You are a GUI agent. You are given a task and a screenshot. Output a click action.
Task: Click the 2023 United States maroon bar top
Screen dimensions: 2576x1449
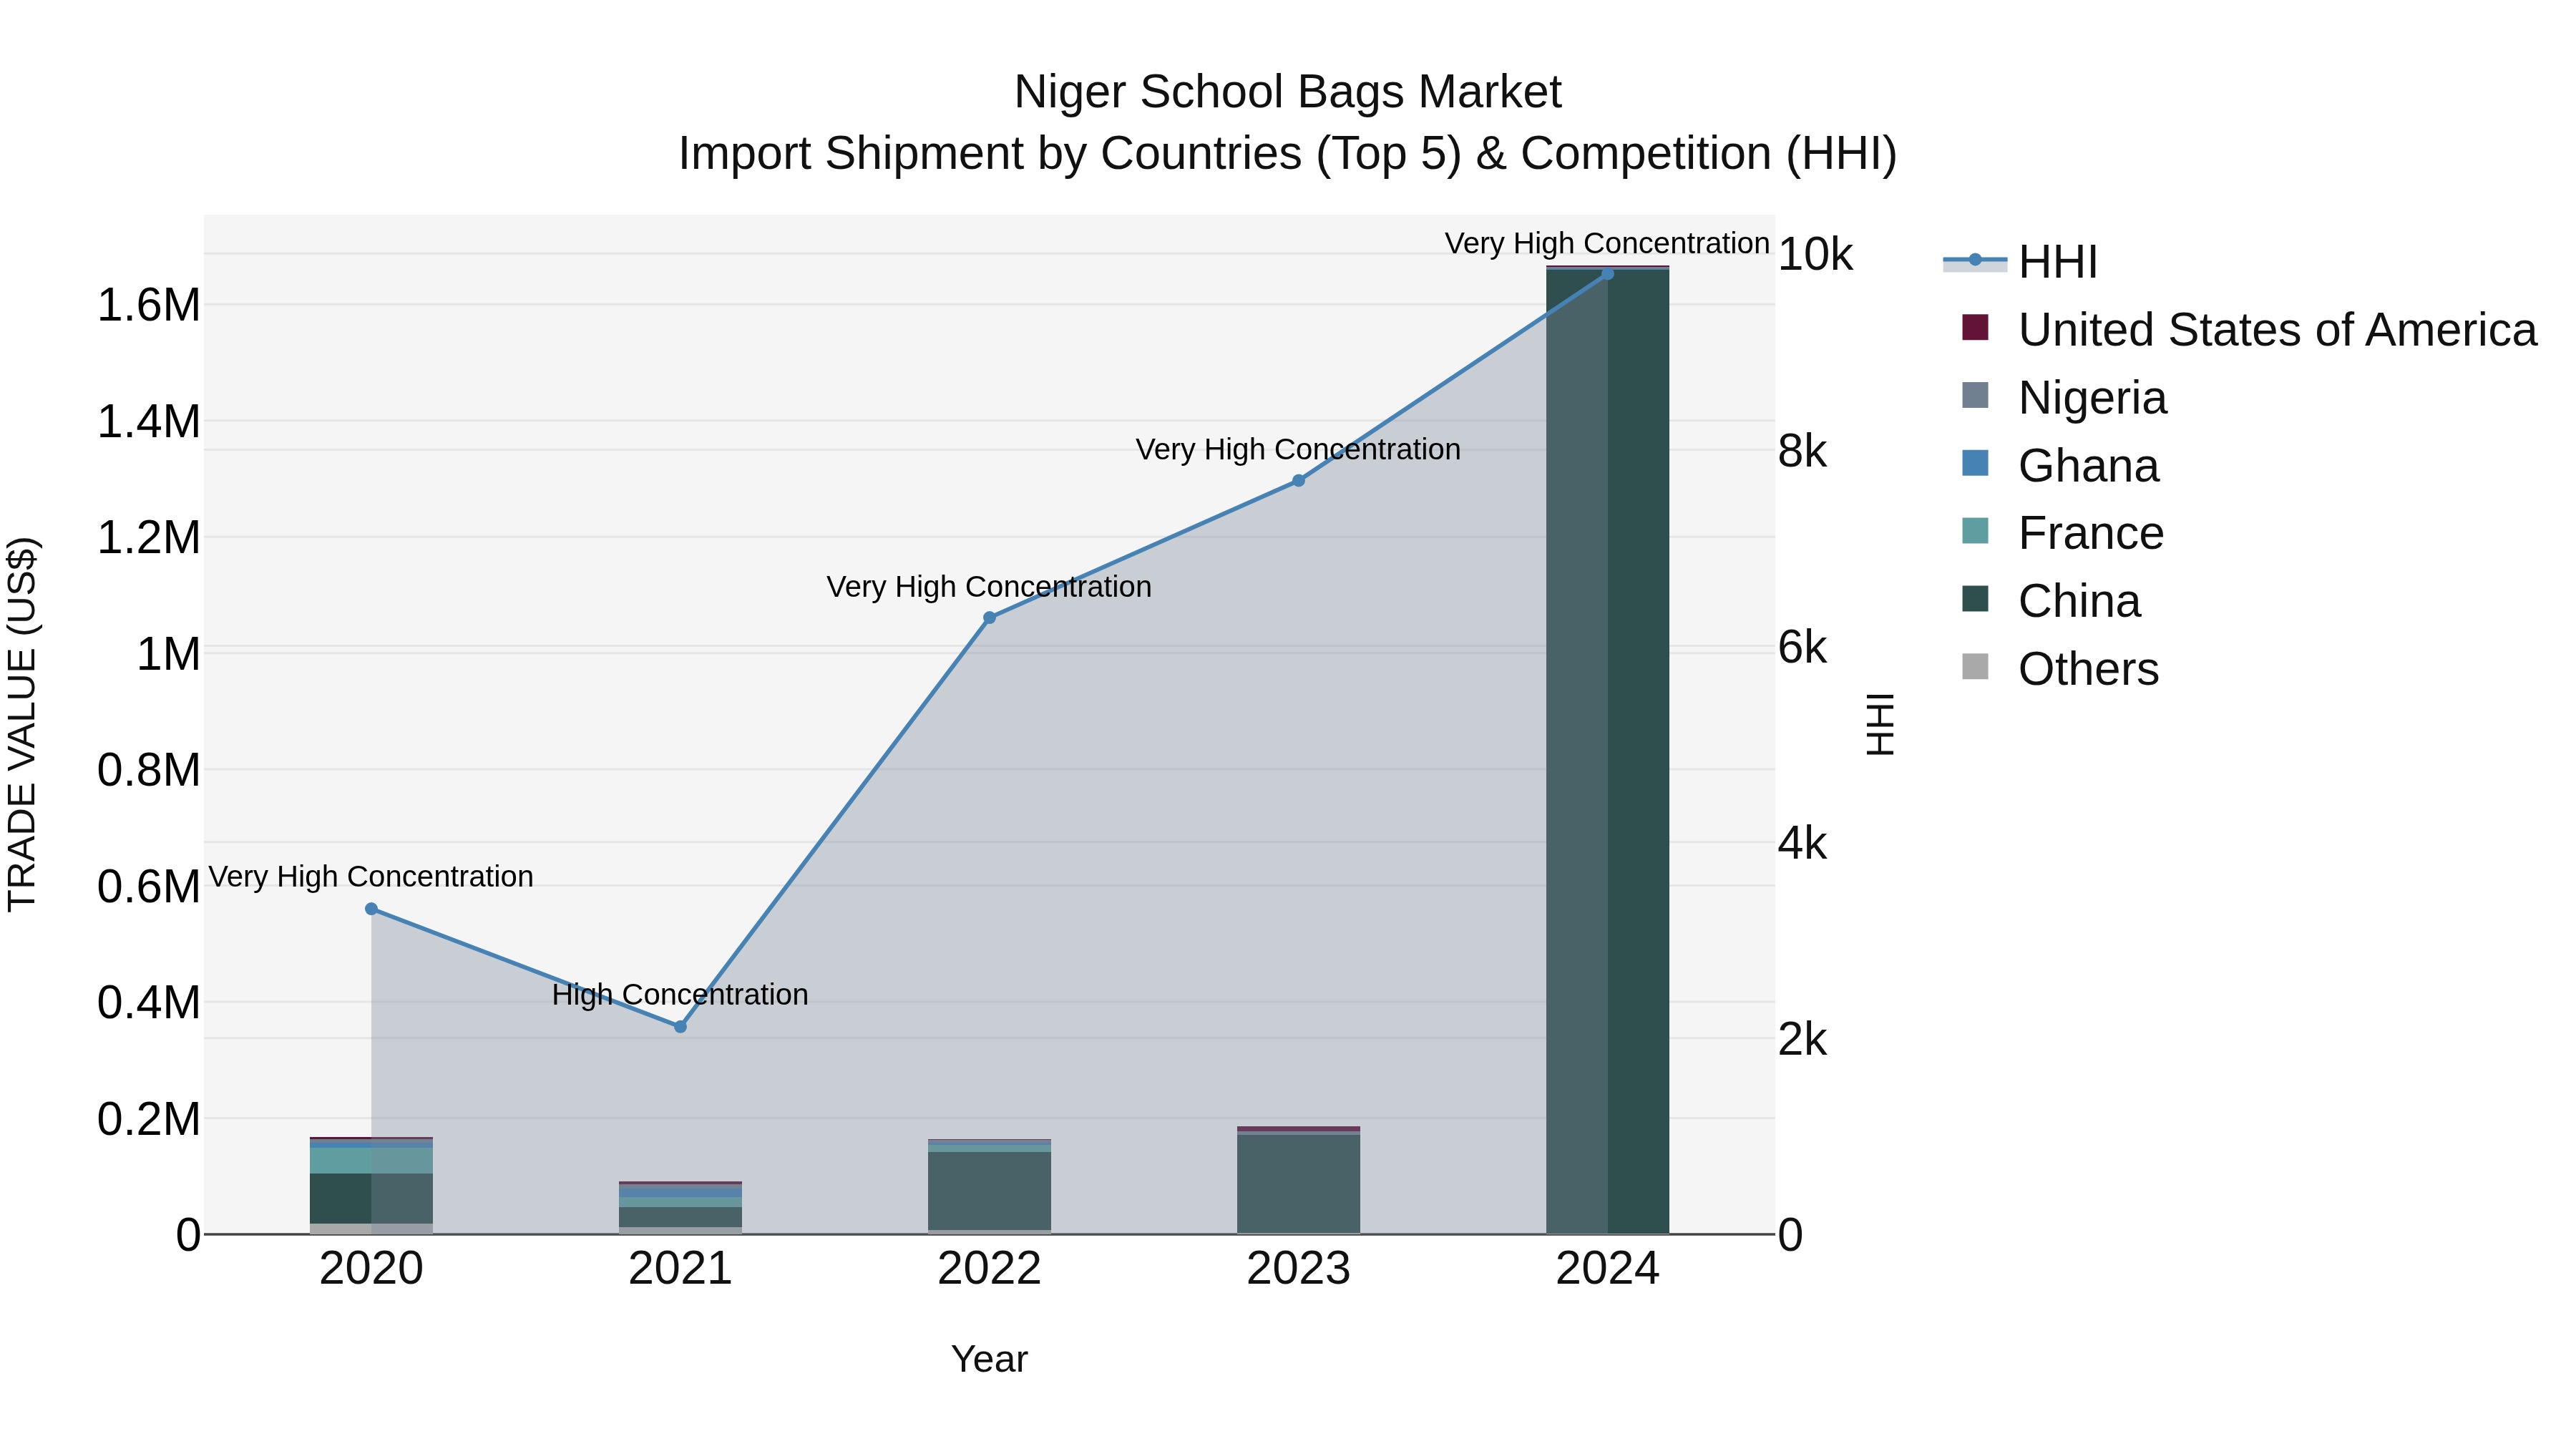1298,1129
